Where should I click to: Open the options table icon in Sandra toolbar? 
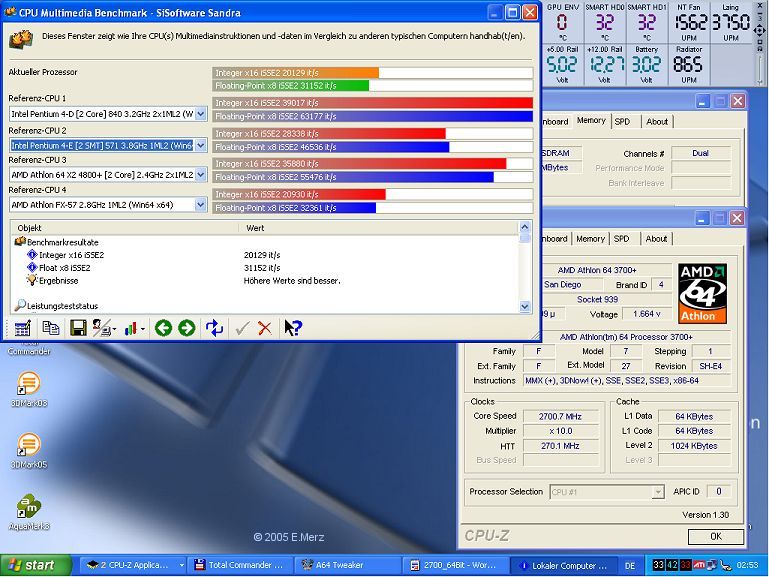[22, 328]
